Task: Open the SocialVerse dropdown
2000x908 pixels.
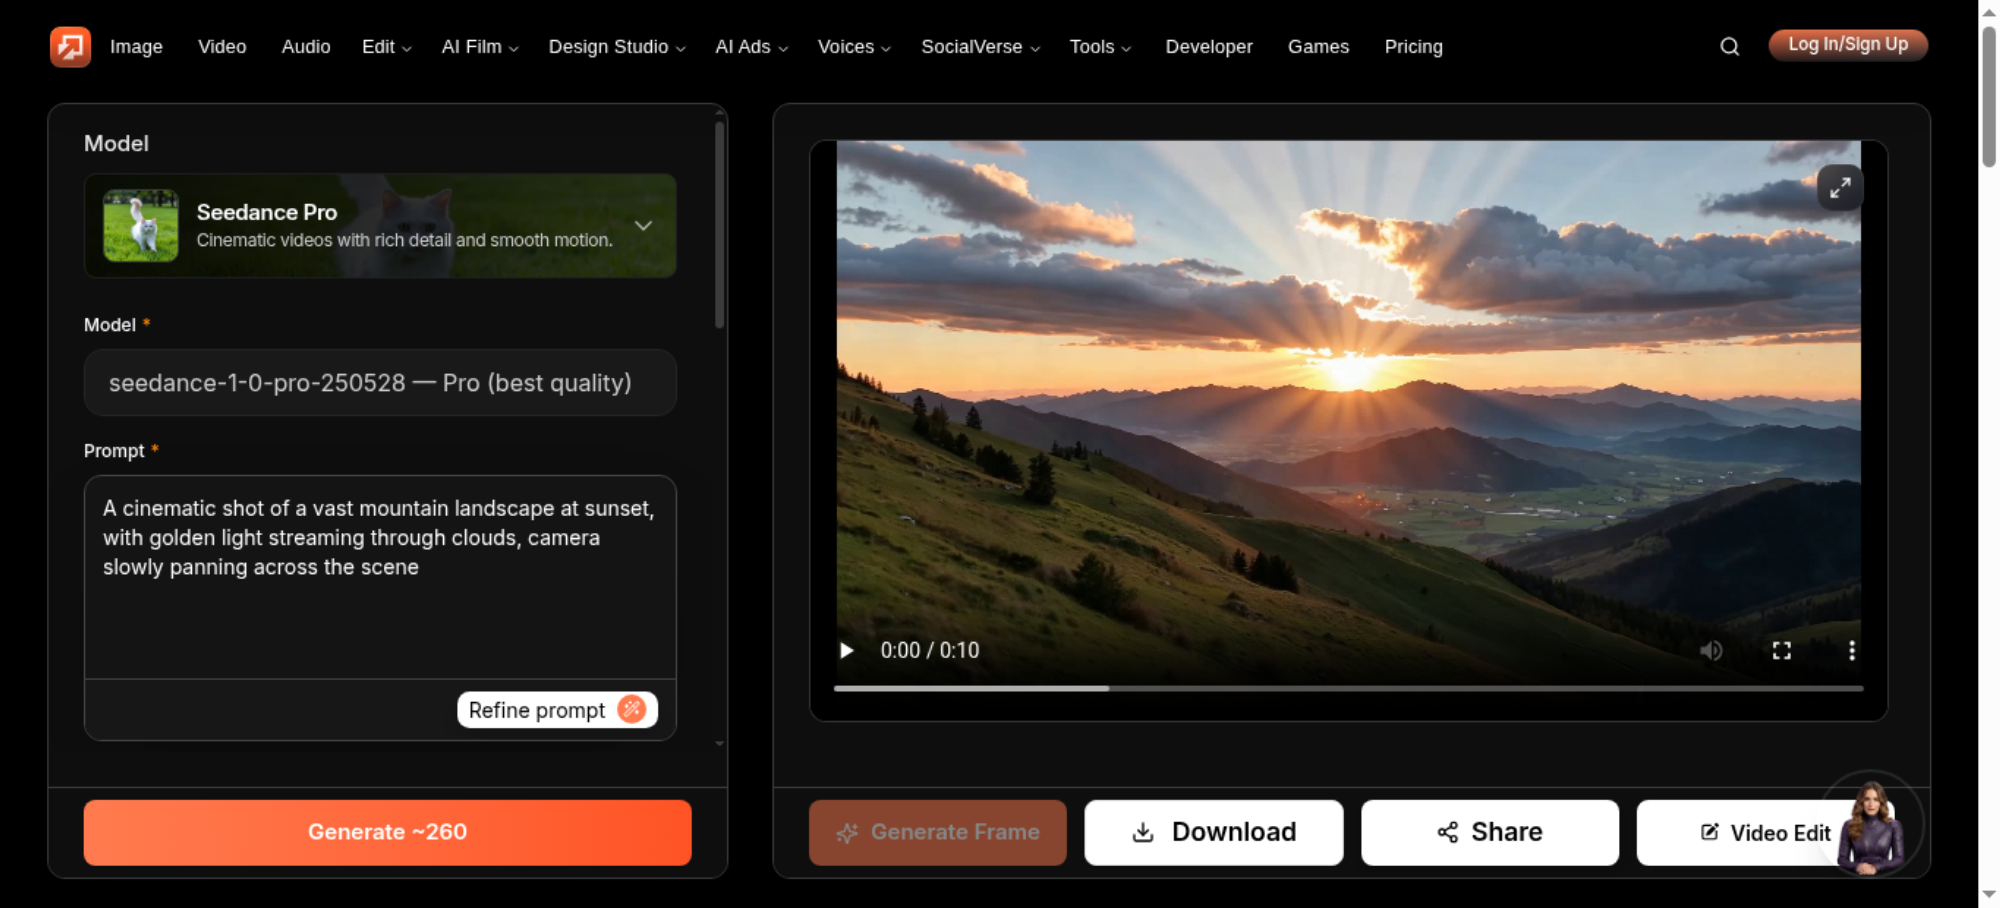Action: coord(980,47)
